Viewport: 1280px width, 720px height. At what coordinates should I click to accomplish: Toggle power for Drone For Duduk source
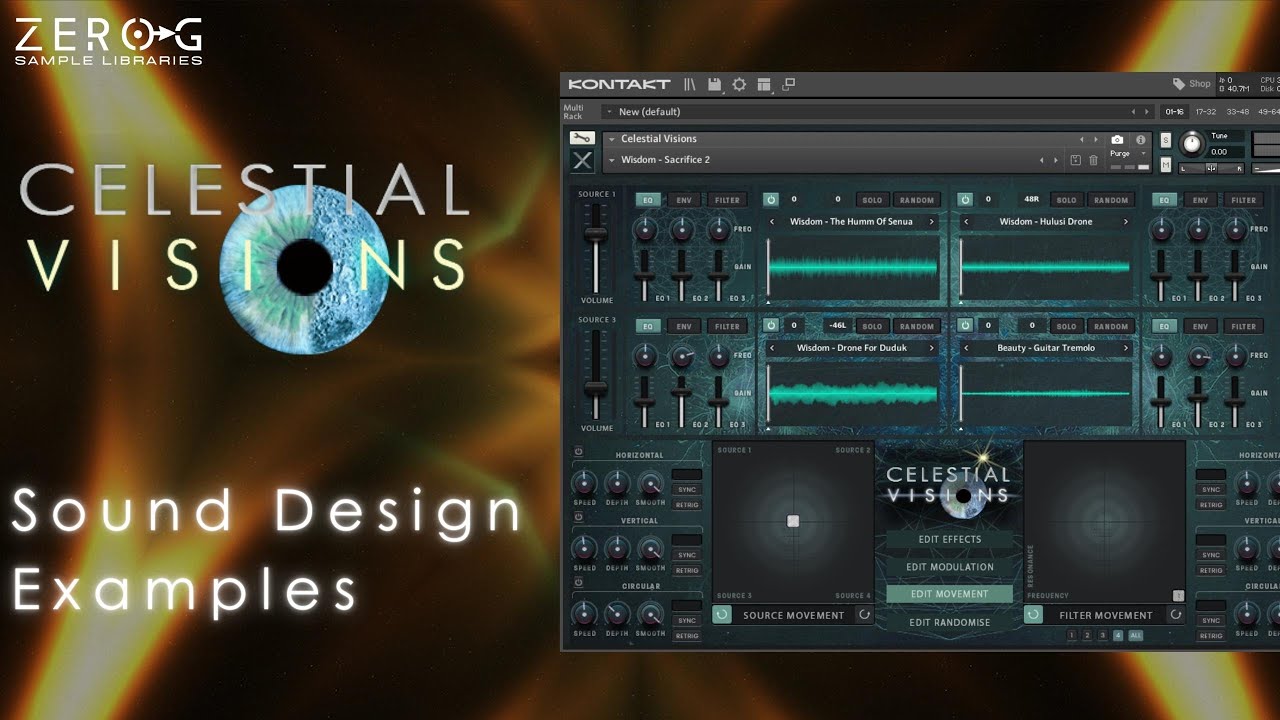click(x=771, y=326)
